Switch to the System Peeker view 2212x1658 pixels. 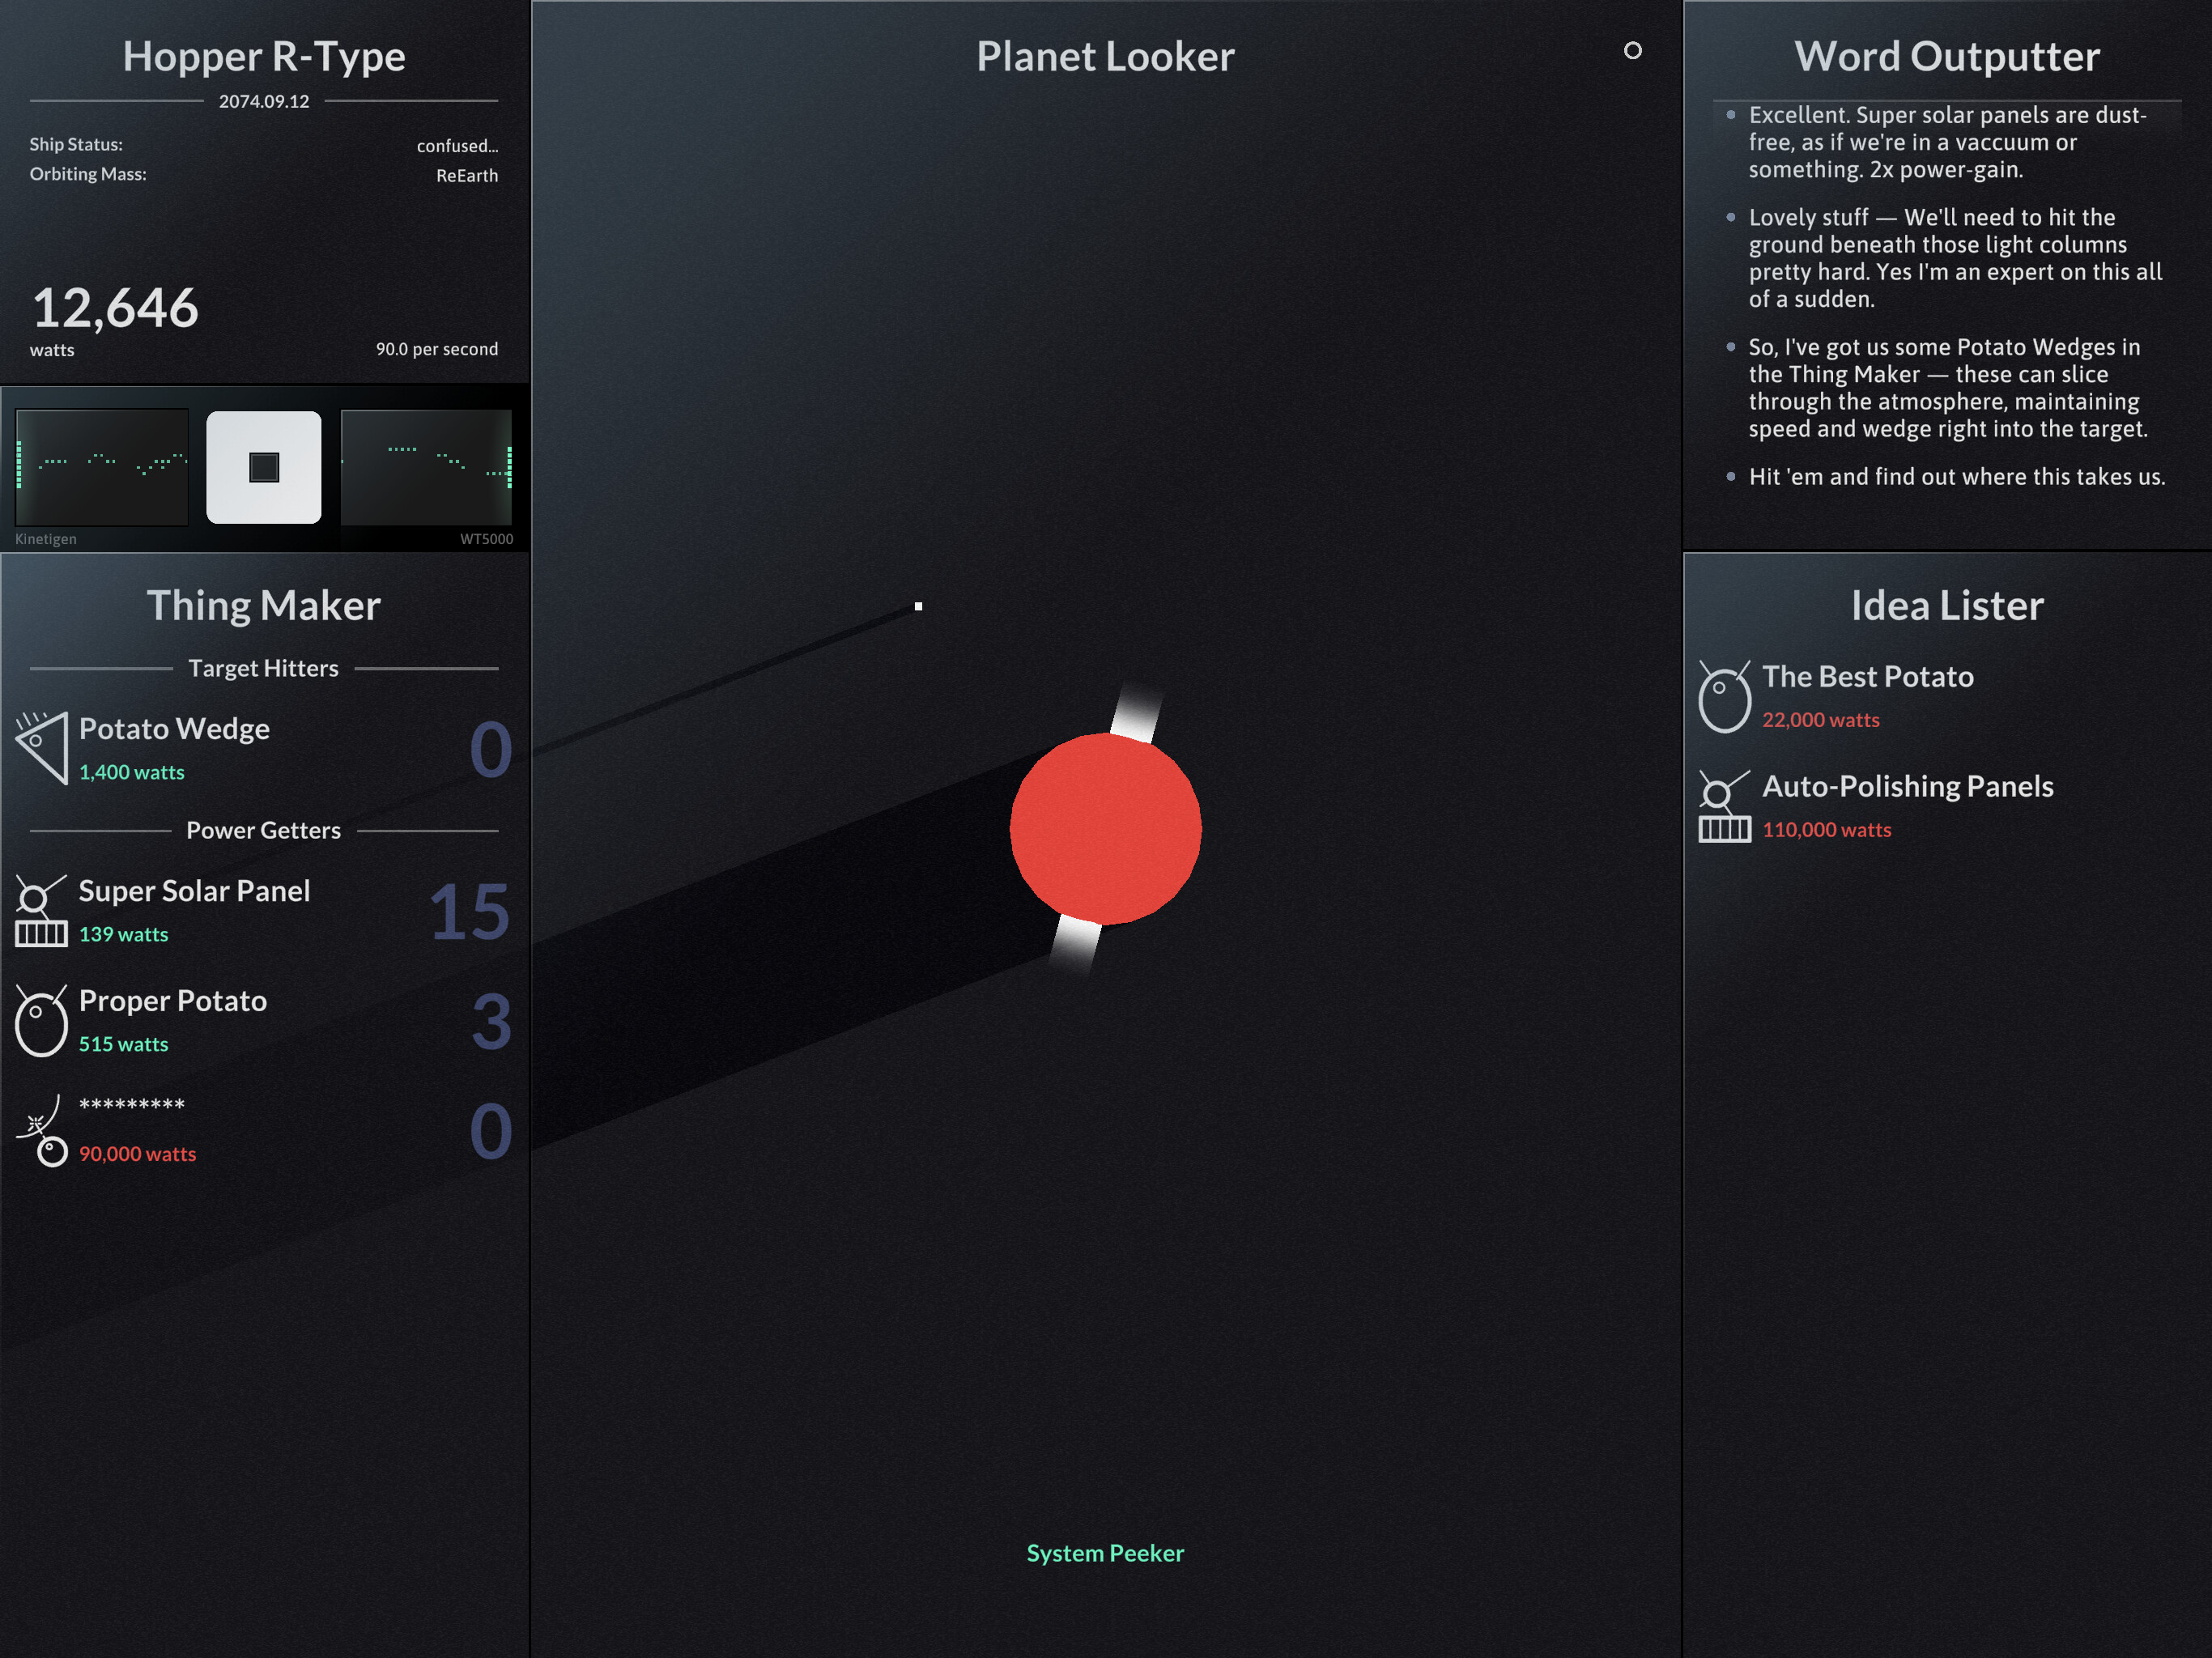pos(1105,1553)
